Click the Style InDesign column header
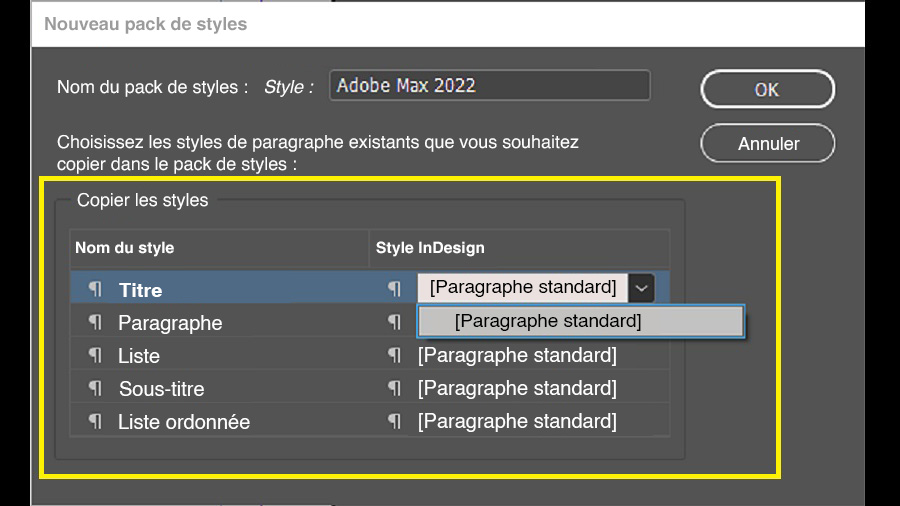Screen dimensions: 900x506 click(430, 248)
